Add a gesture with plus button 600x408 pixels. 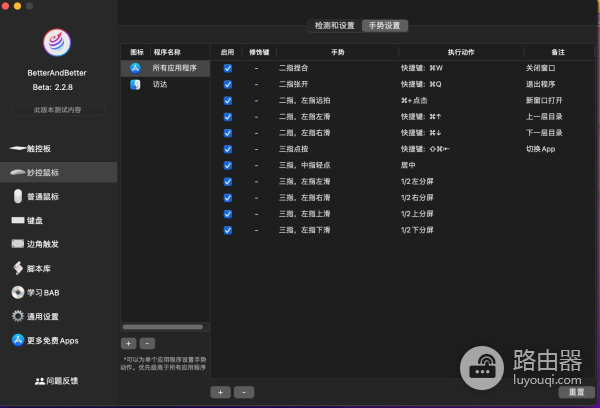coord(220,392)
